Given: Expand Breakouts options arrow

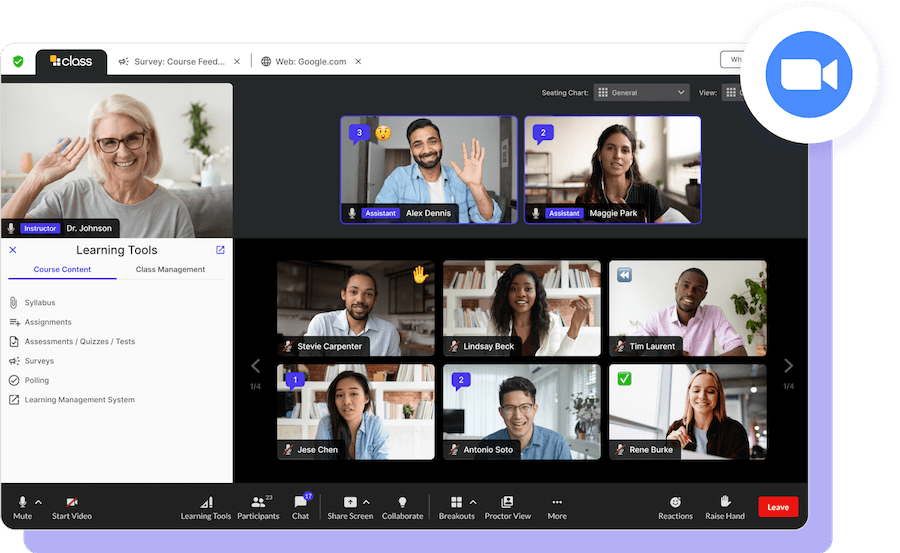Looking at the screenshot, I should 473,501.
